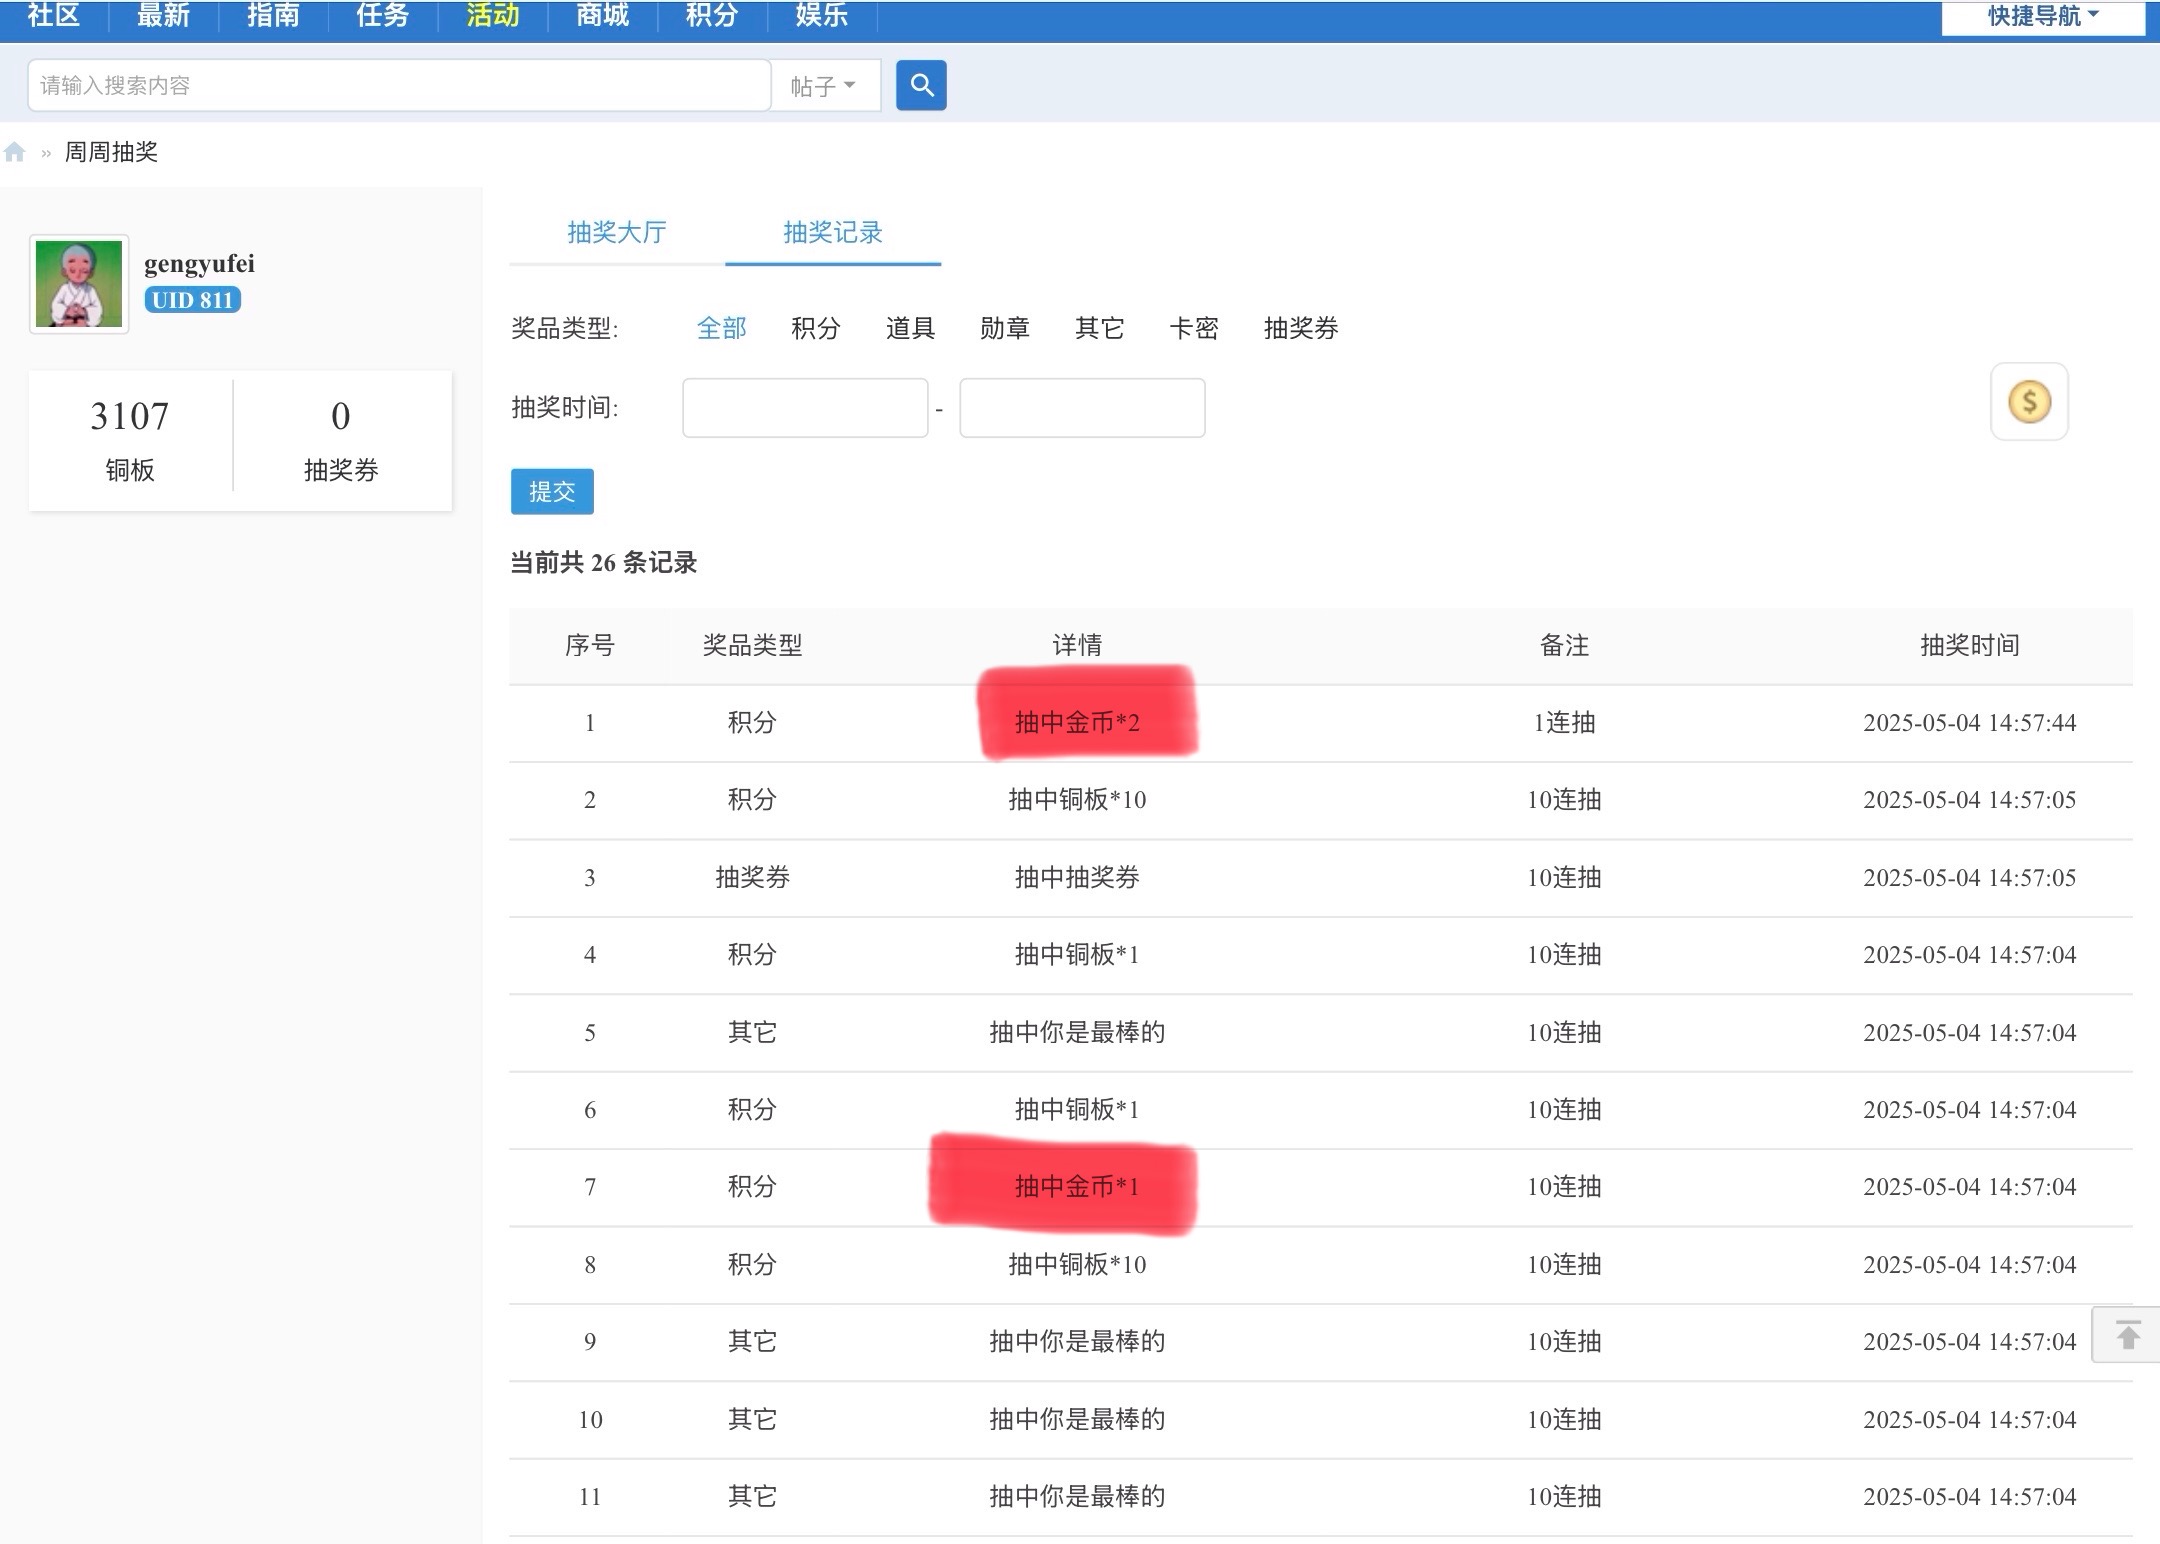Click the 提交 button
Viewport: 2160px width, 1544px height.
[552, 491]
